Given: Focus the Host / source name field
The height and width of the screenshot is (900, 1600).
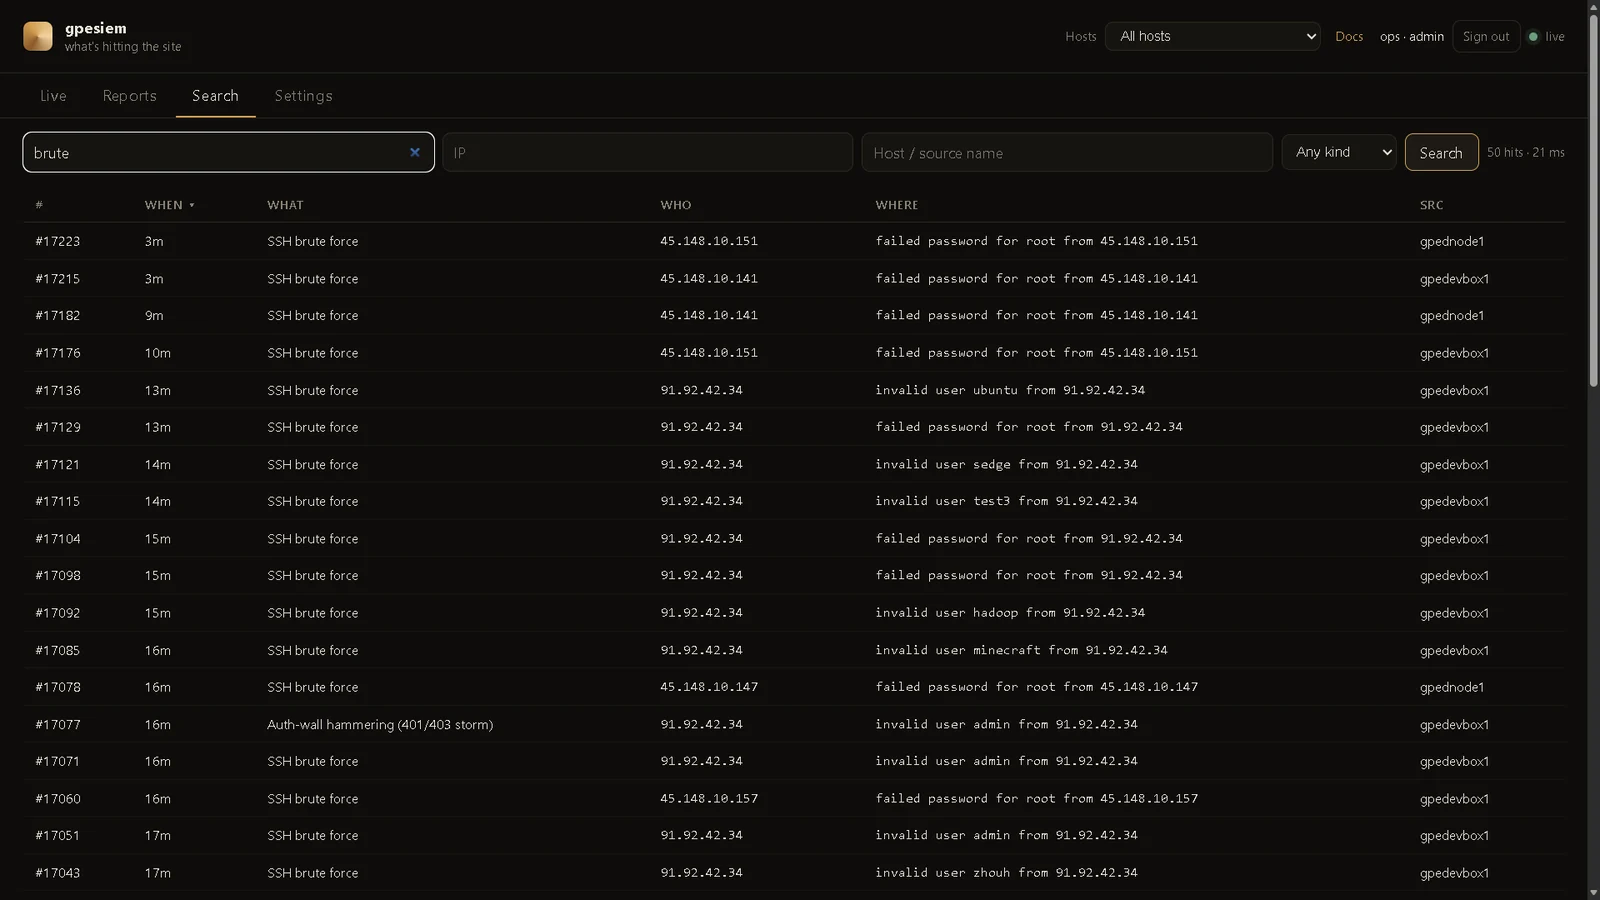Looking at the screenshot, I should point(1067,152).
